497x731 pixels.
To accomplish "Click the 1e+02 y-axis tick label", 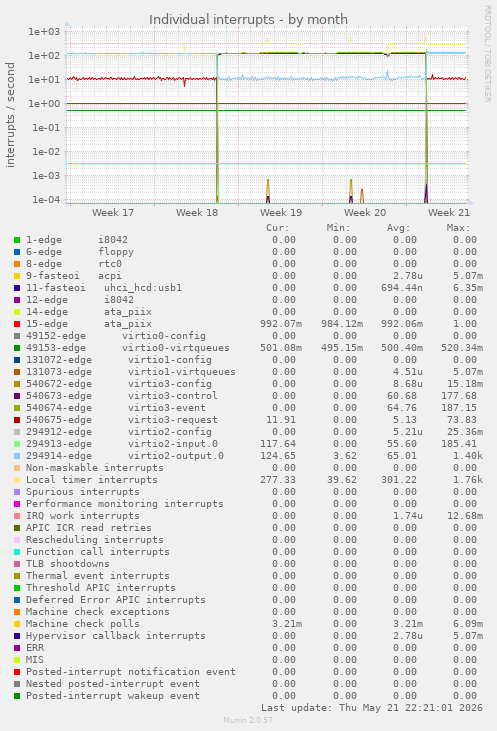I will pos(44,55).
